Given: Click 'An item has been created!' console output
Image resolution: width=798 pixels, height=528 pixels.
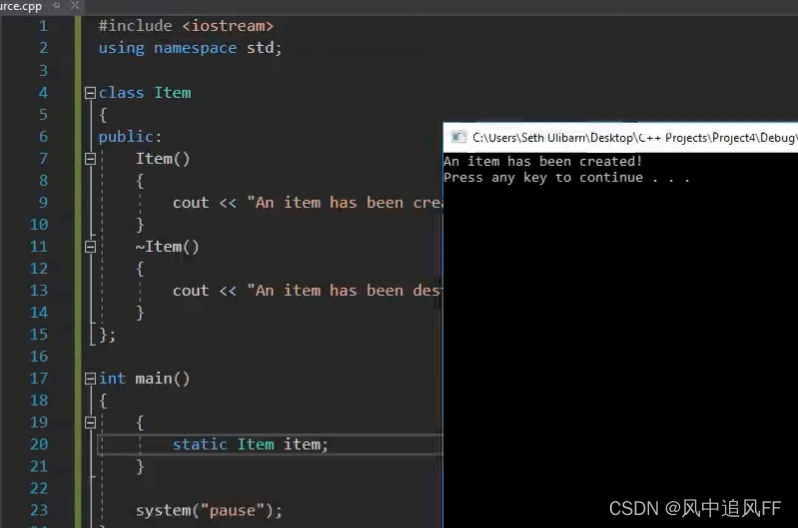Looking at the screenshot, I should 543,161.
